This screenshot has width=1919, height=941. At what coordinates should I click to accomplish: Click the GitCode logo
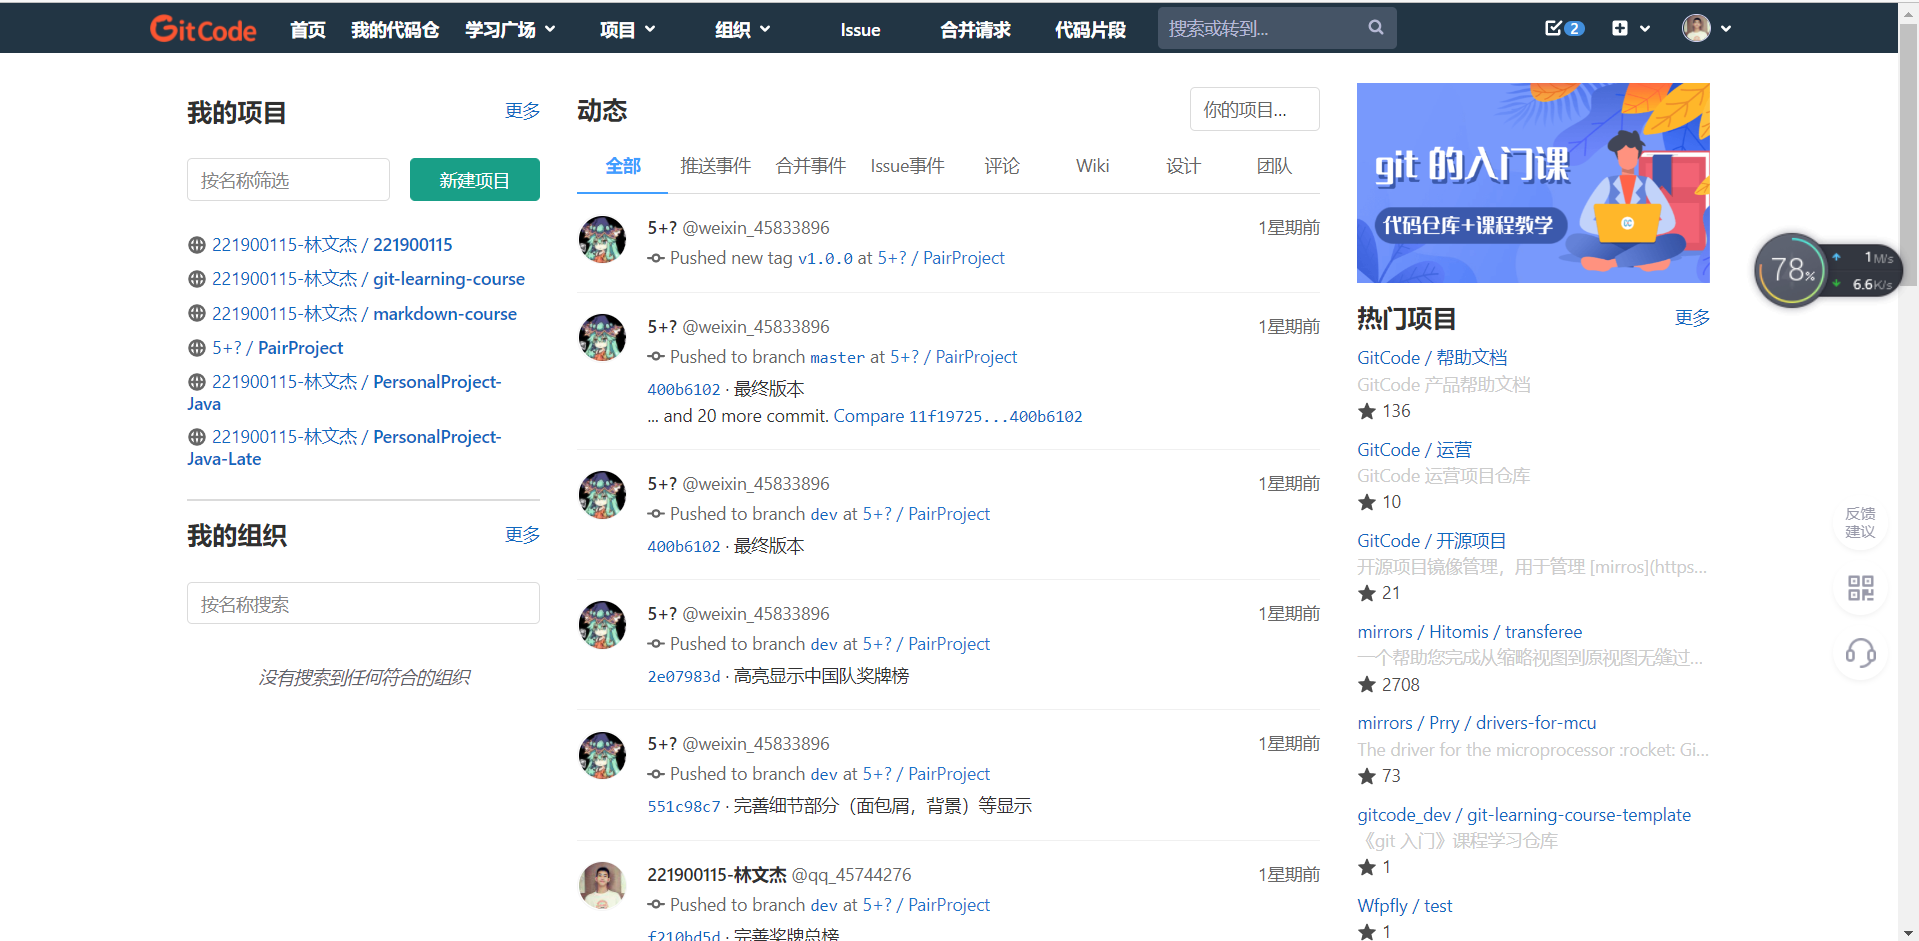point(203,29)
